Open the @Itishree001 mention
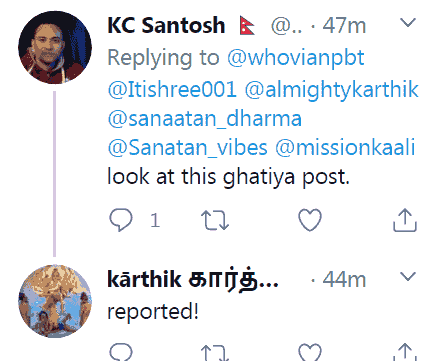The image size is (434, 361). point(172,89)
